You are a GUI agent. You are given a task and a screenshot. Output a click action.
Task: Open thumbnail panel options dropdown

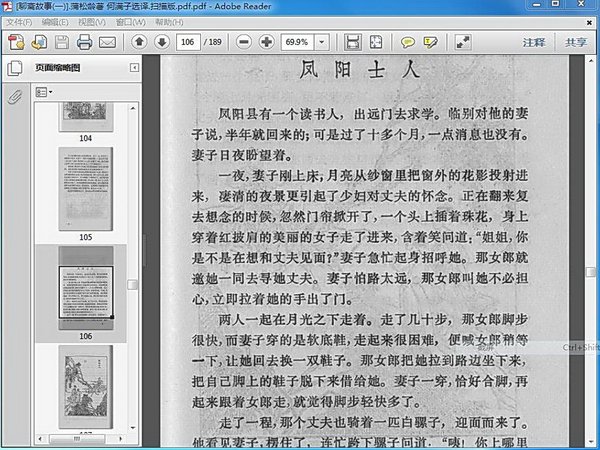45,91
